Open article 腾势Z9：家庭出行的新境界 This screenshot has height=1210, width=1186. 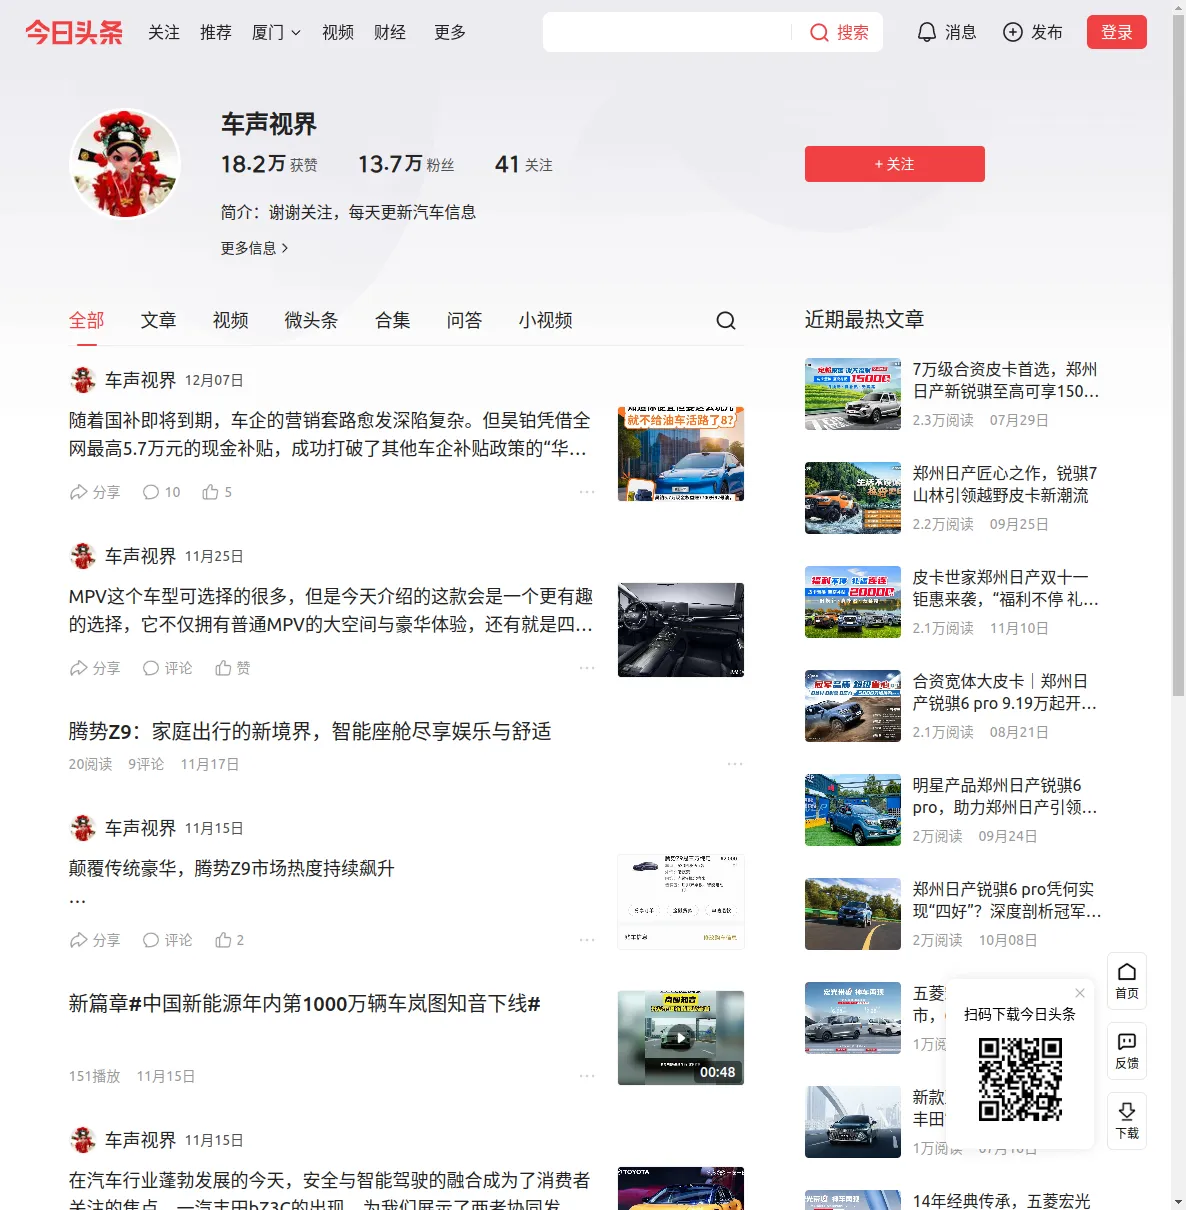coord(310,732)
